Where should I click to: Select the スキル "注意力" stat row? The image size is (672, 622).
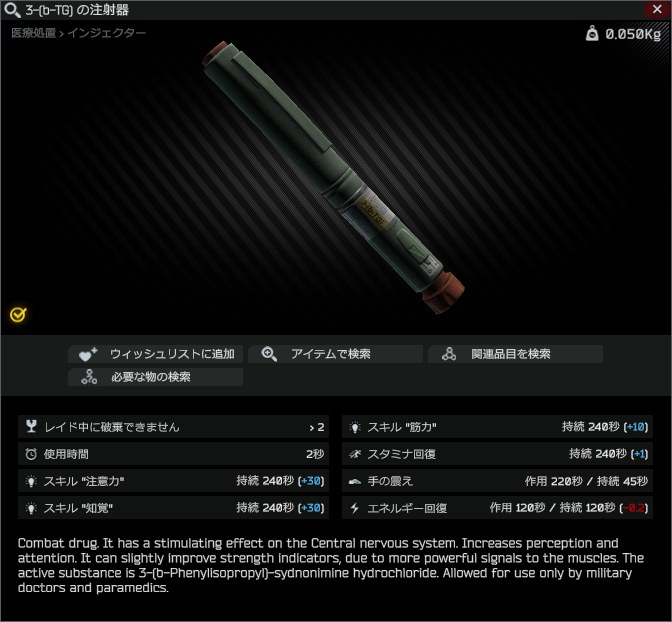[174, 481]
